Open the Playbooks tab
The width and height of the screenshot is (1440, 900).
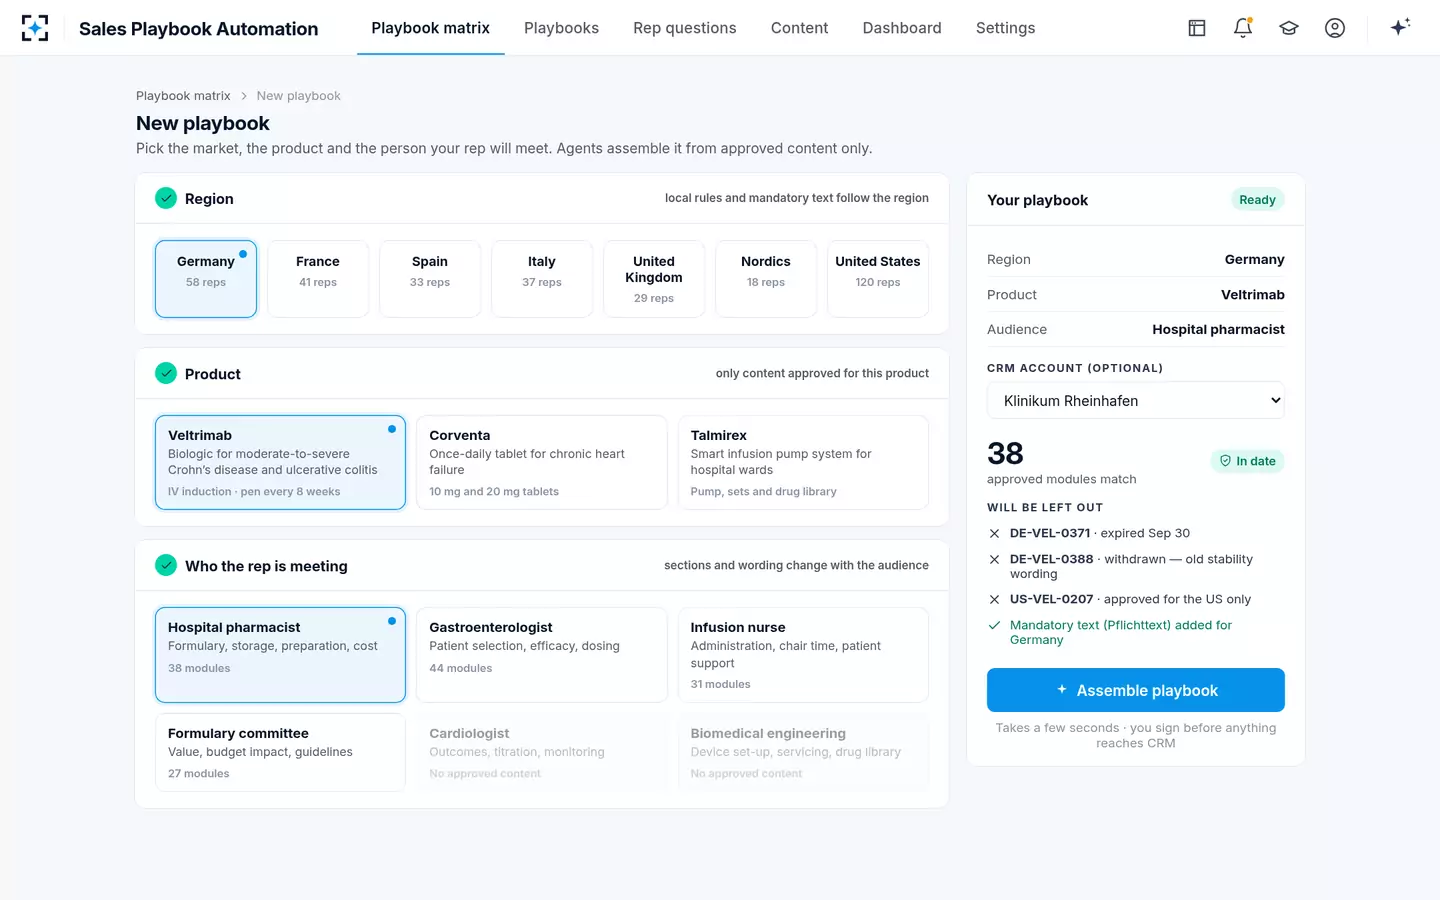pos(561,28)
